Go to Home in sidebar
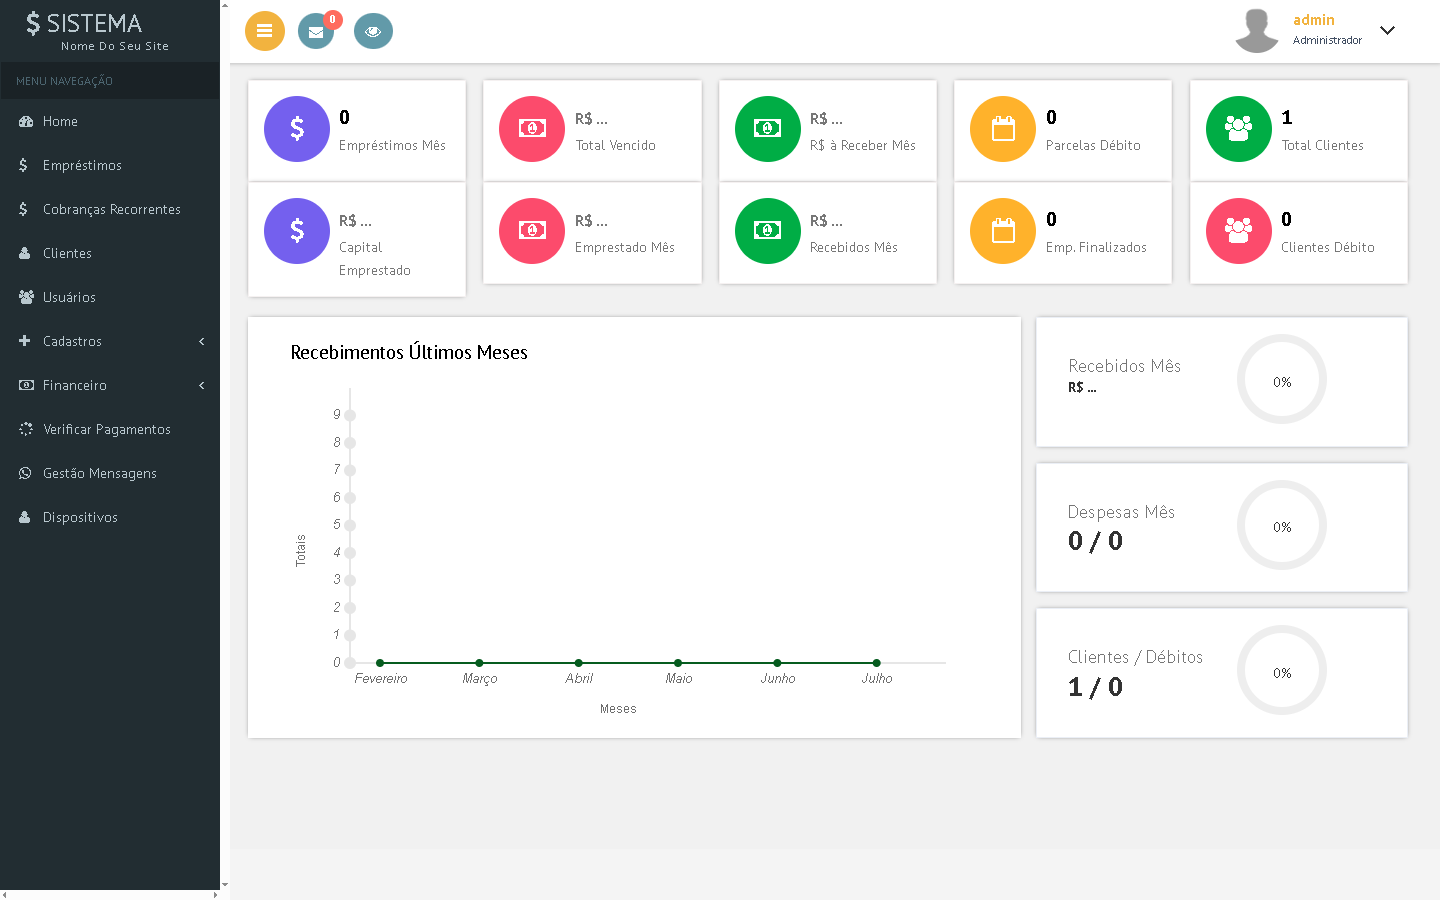 pyautogui.click(x=60, y=121)
